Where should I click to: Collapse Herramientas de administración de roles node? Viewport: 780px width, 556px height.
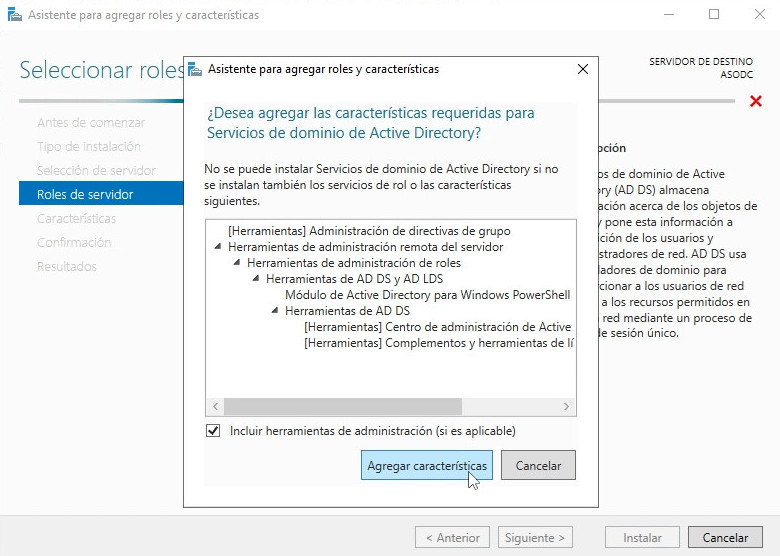(x=237, y=263)
